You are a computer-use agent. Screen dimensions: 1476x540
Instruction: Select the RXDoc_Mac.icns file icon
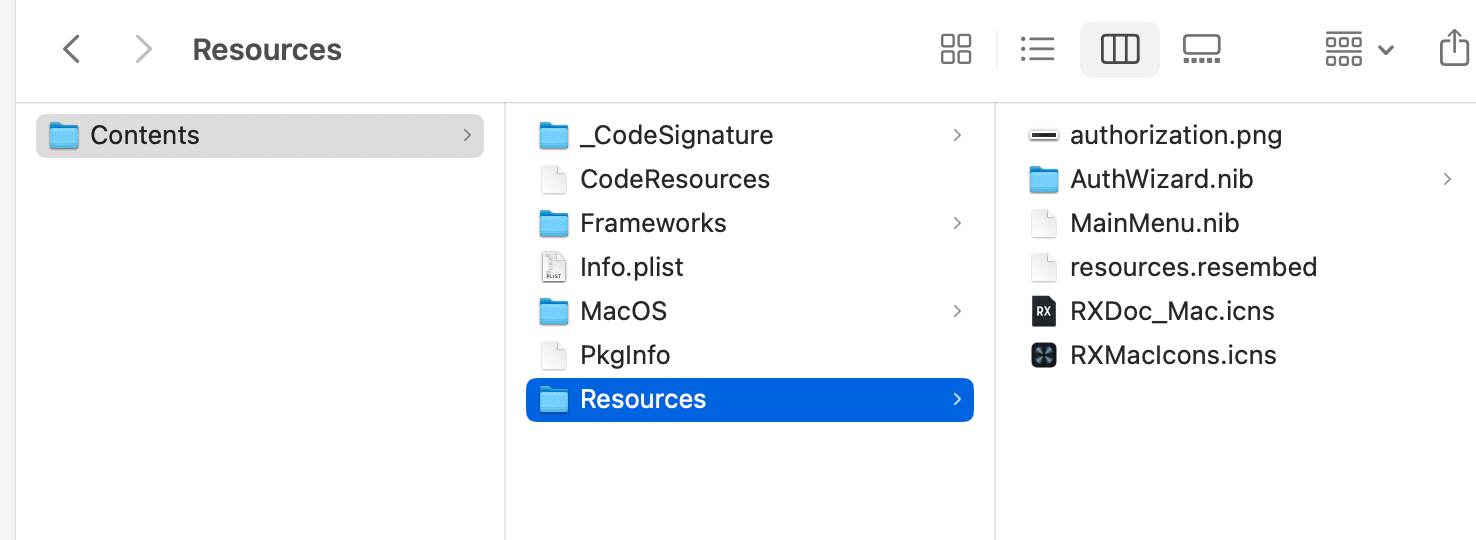(x=1044, y=311)
